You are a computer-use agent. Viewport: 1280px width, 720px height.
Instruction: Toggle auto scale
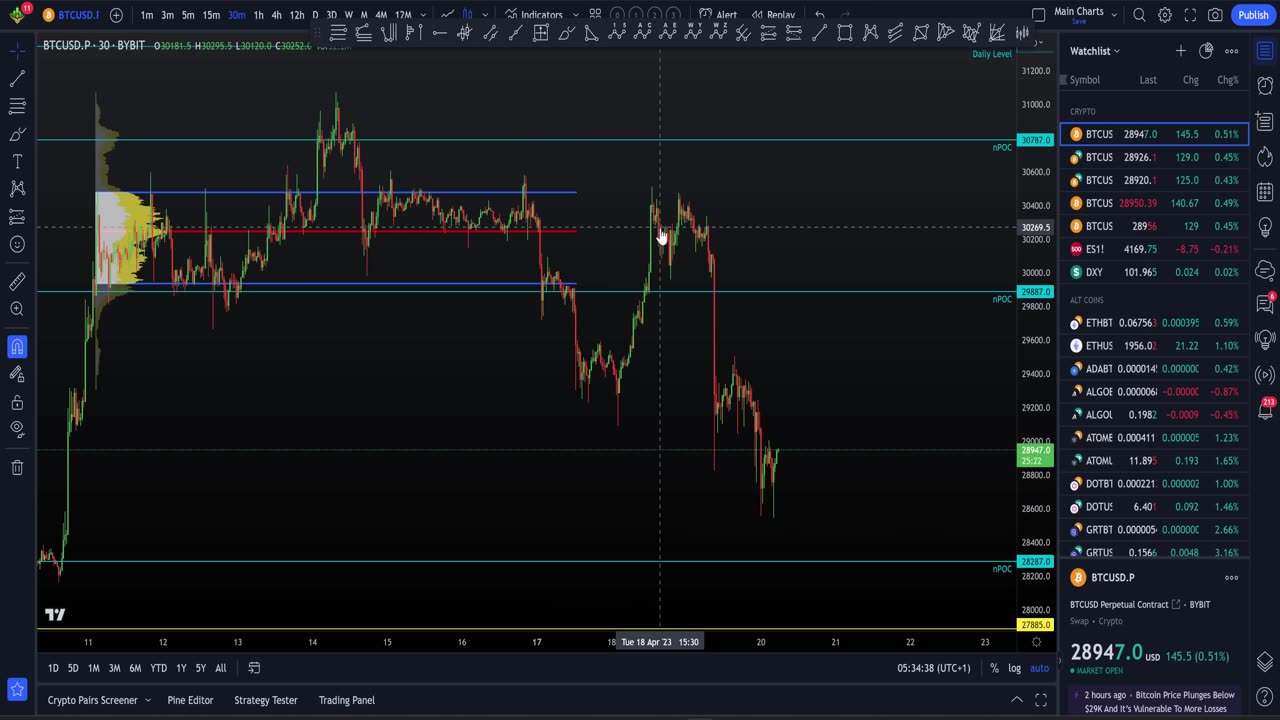(x=1040, y=668)
